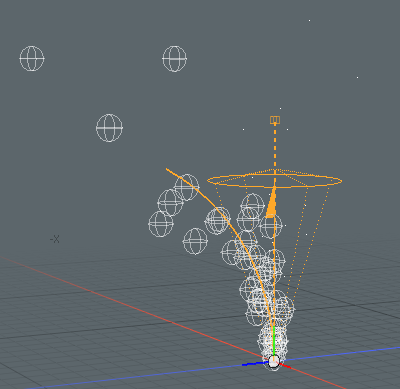Screen dimensions: 400x389
Task: Select the red X-axis grid line on ground
Action: coord(133,308)
